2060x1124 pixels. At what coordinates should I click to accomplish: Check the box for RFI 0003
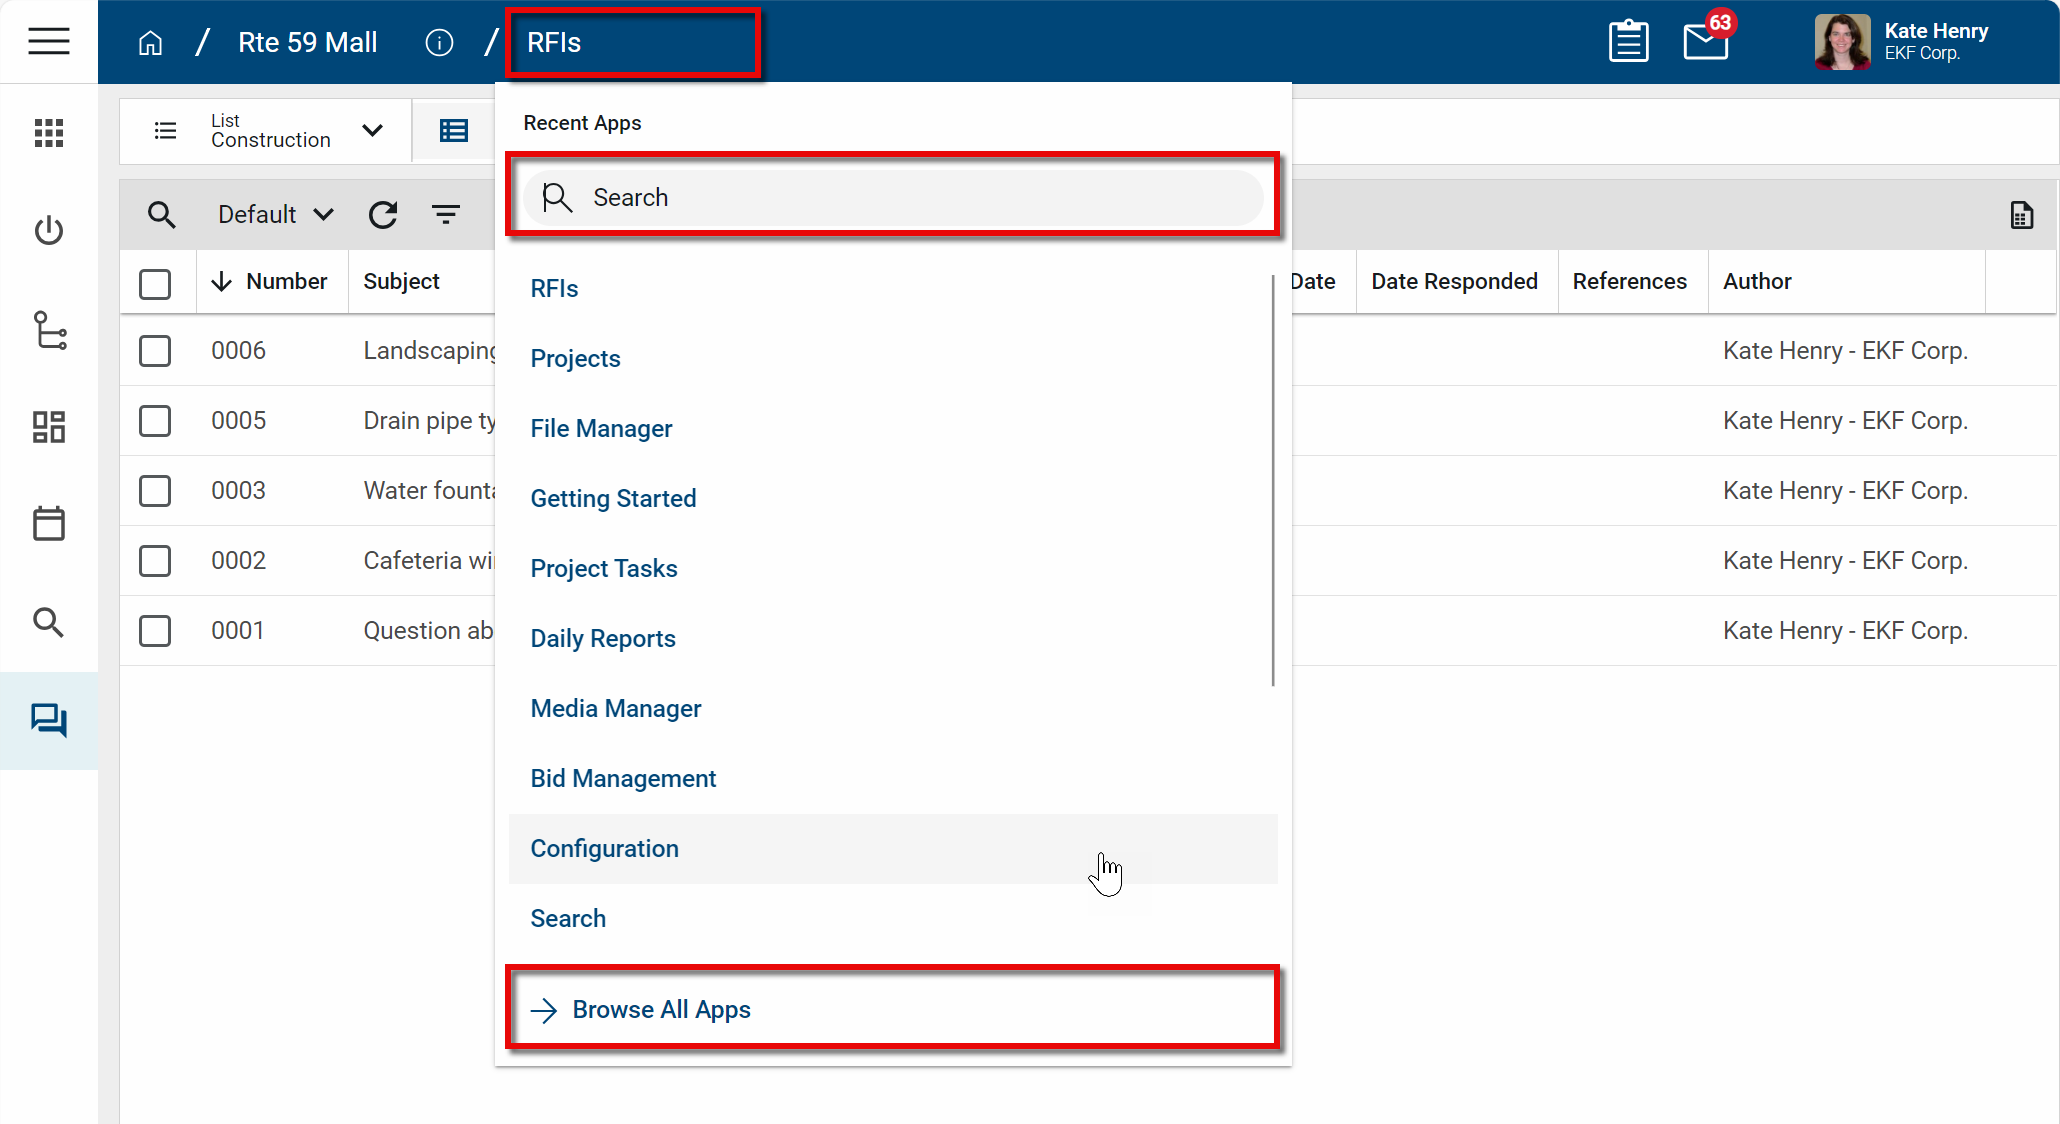(x=155, y=491)
